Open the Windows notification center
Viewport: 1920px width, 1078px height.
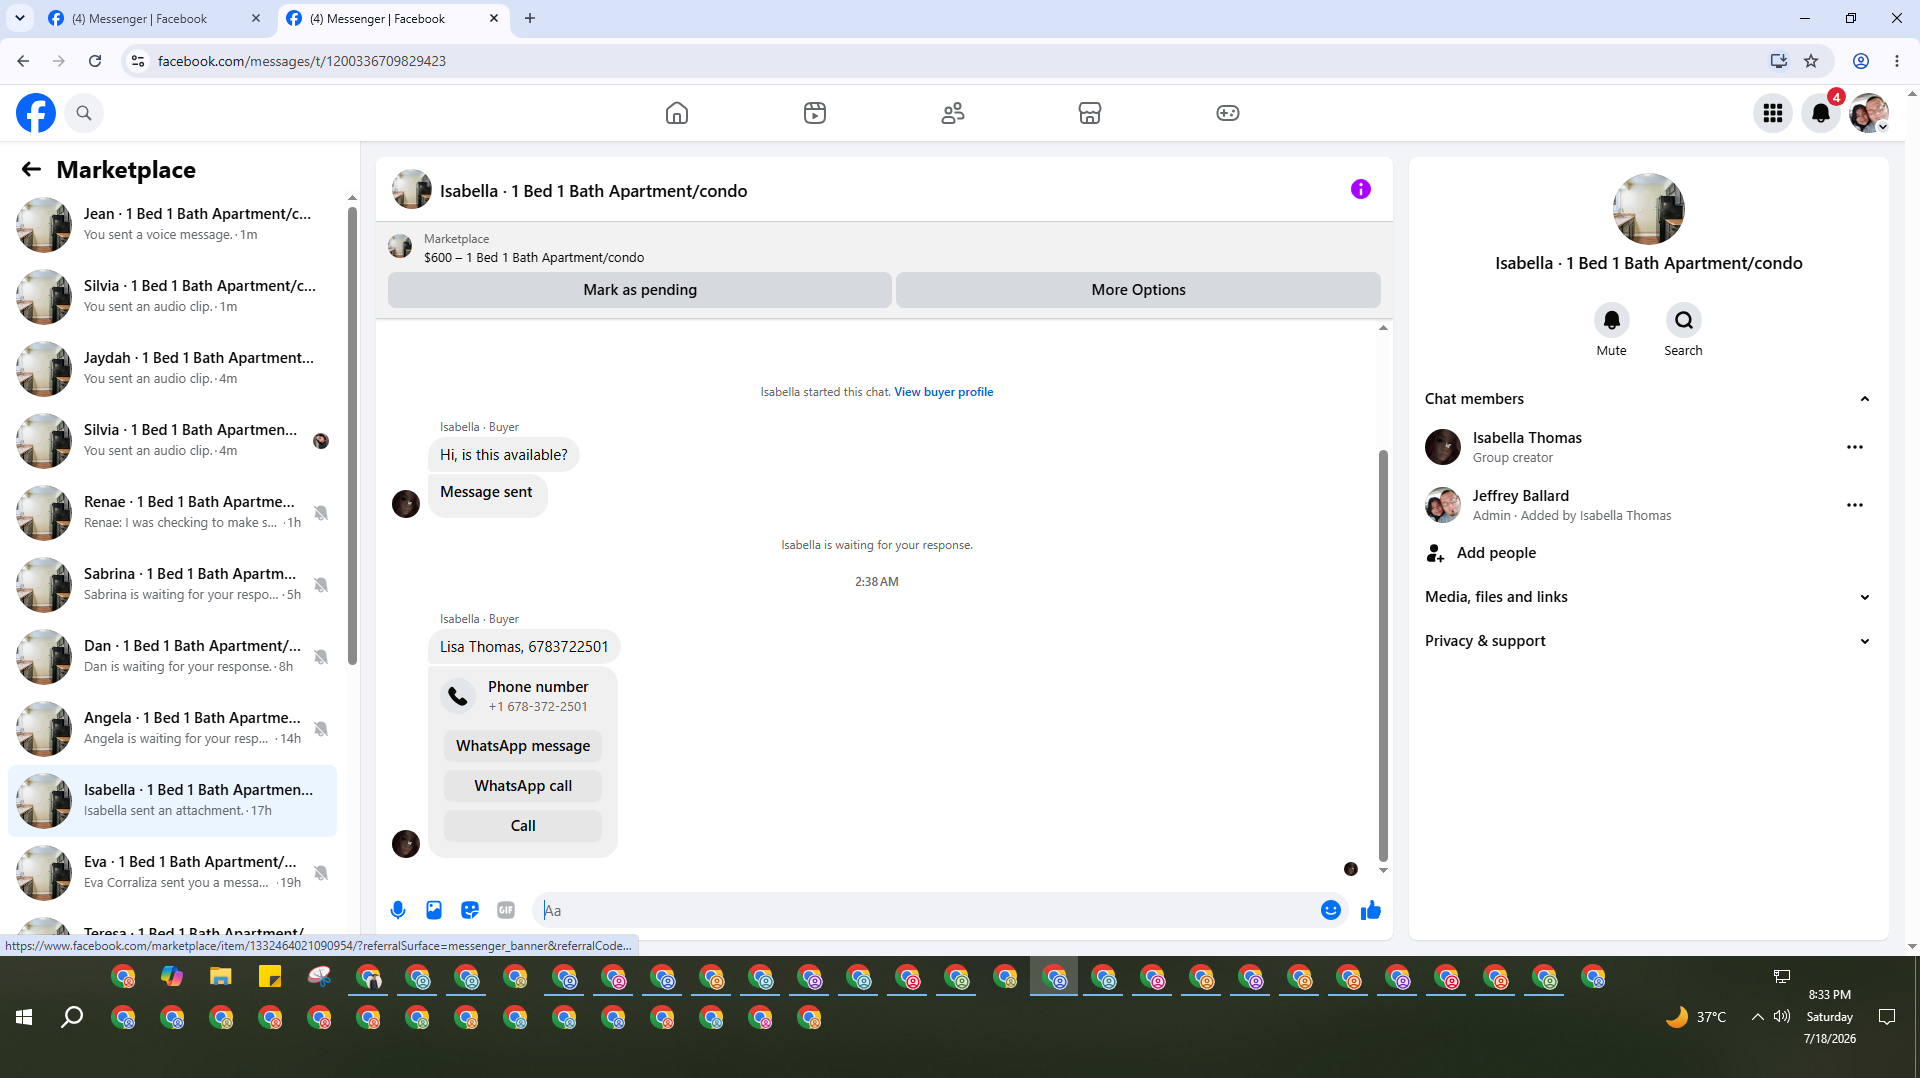[x=1887, y=1017]
